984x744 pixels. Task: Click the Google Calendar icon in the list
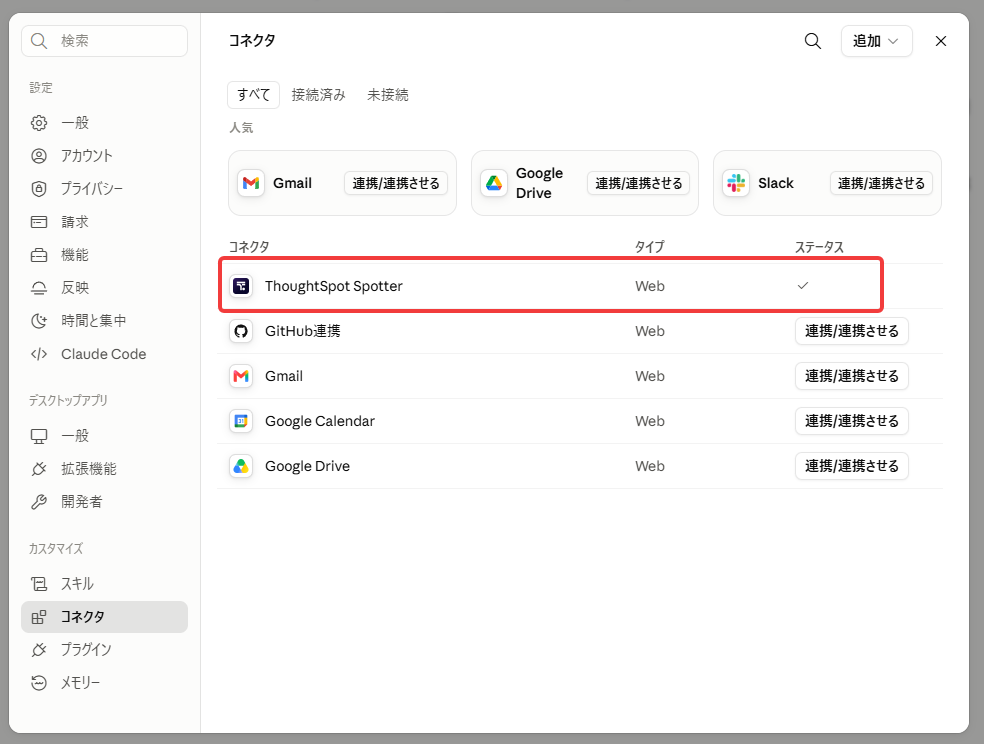[241, 422]
